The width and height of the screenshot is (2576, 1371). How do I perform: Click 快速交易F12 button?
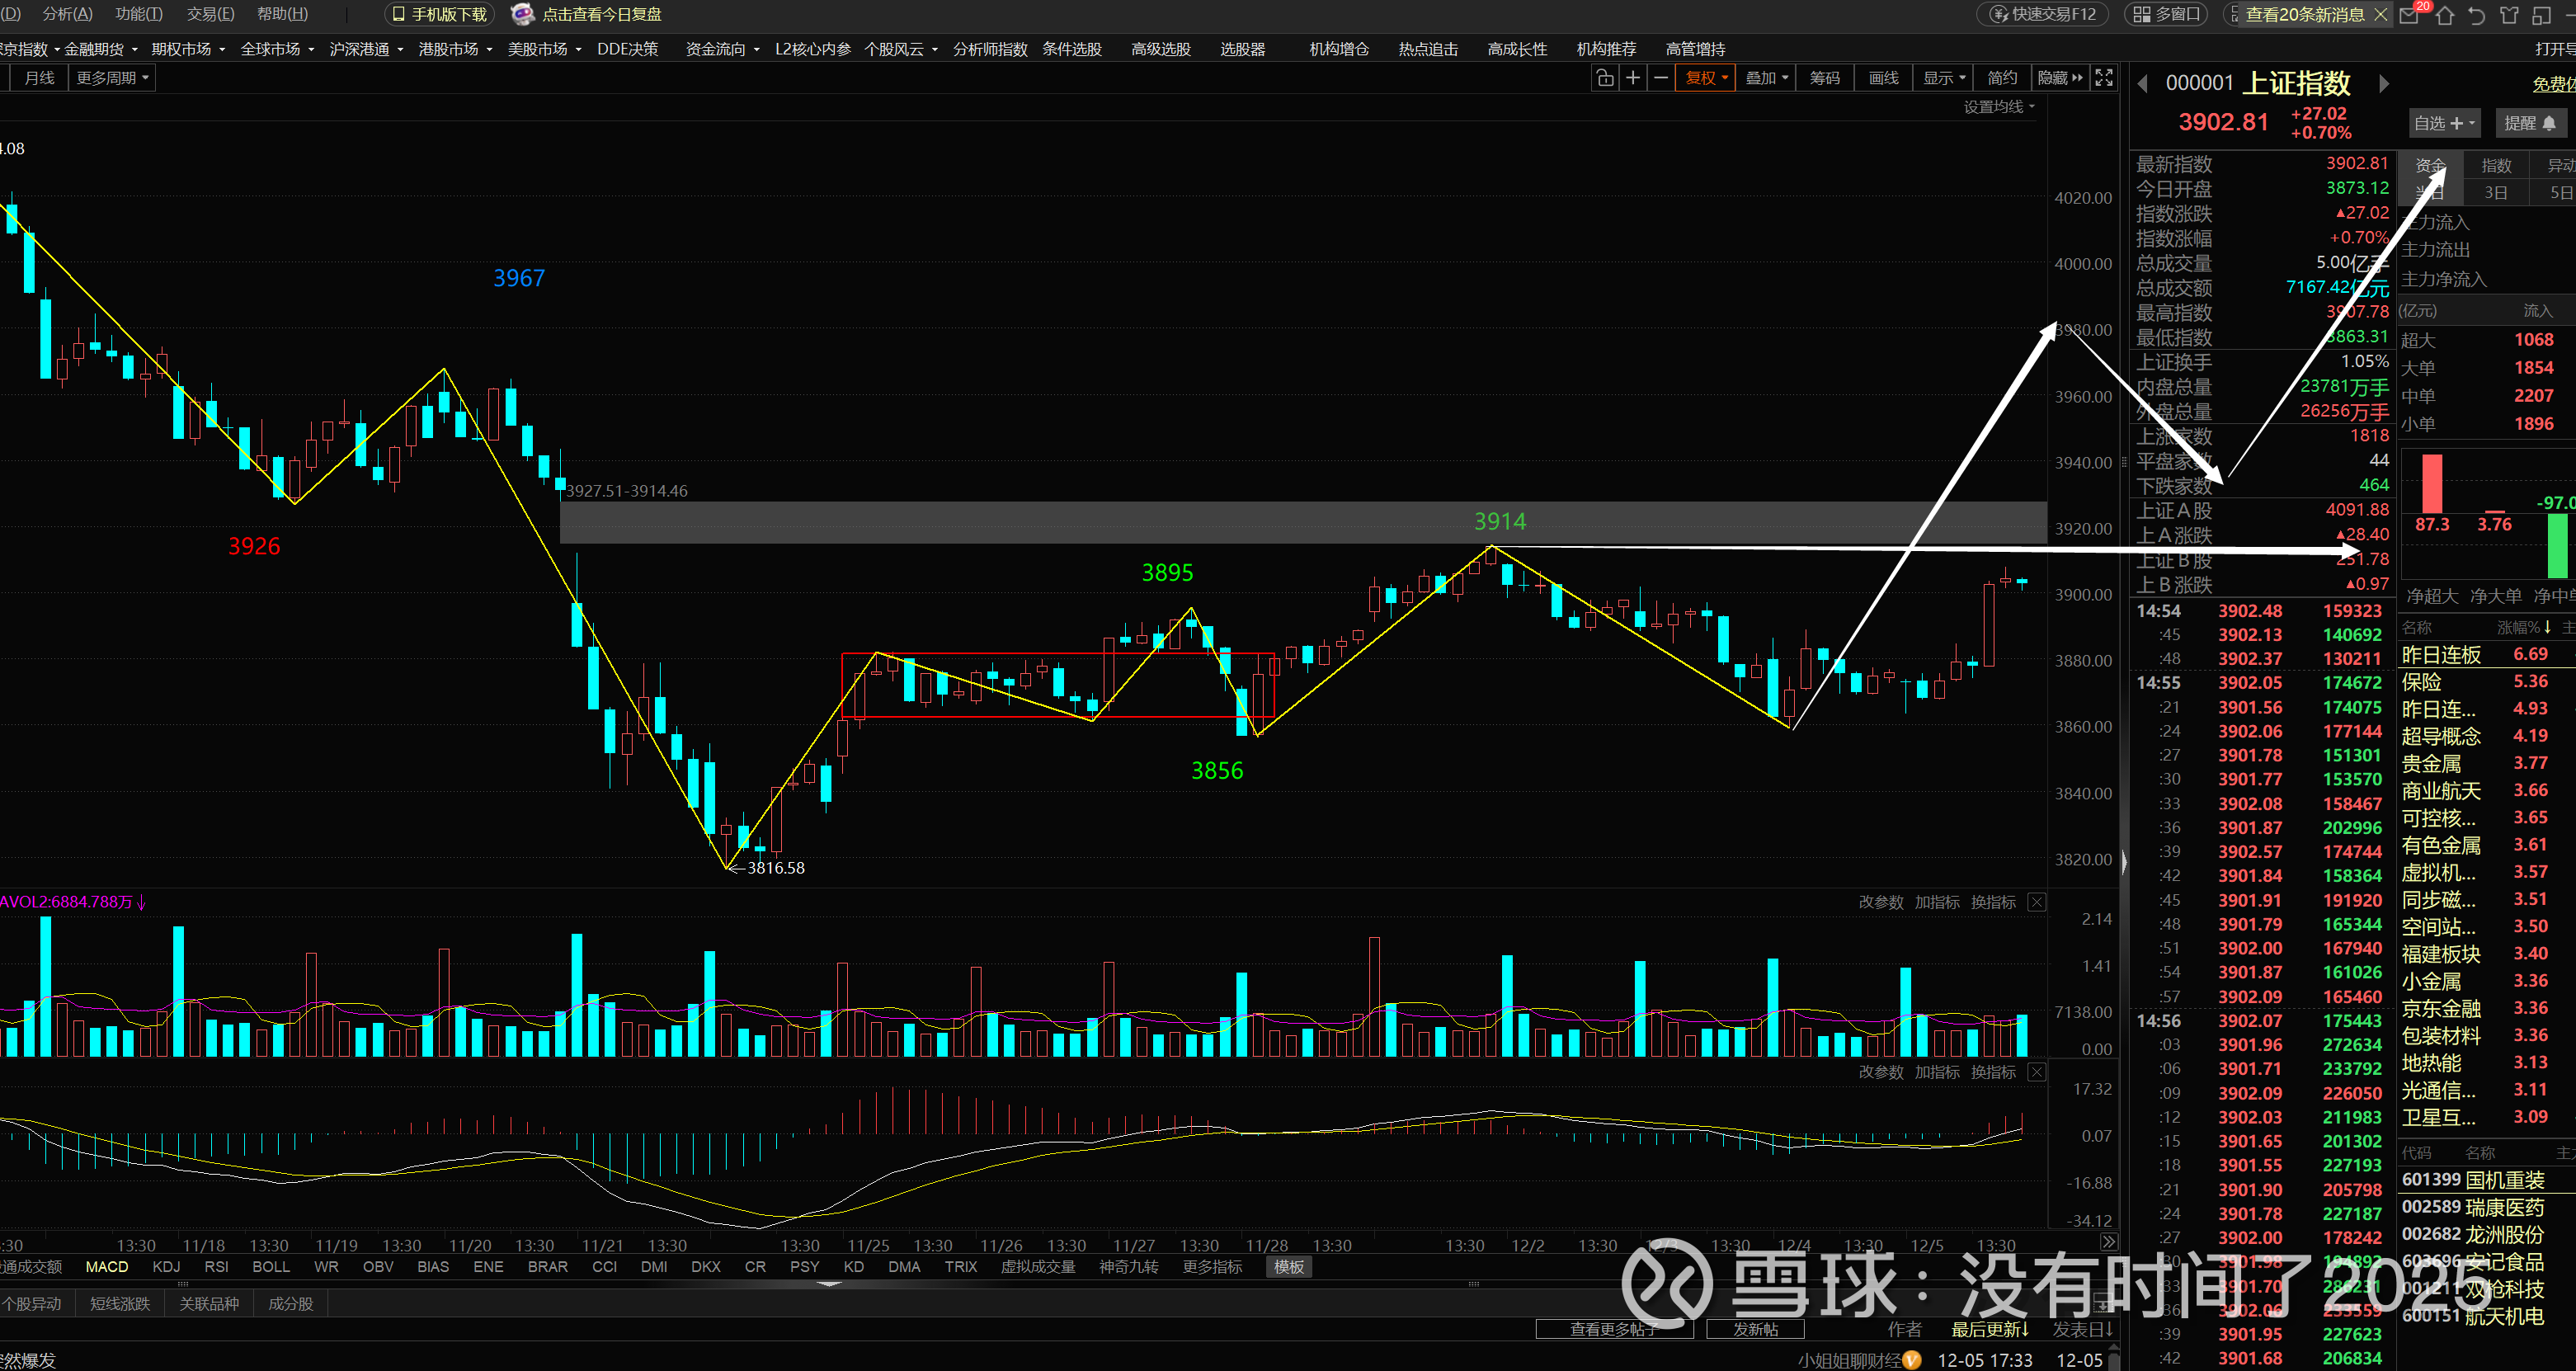(2044, 15)
